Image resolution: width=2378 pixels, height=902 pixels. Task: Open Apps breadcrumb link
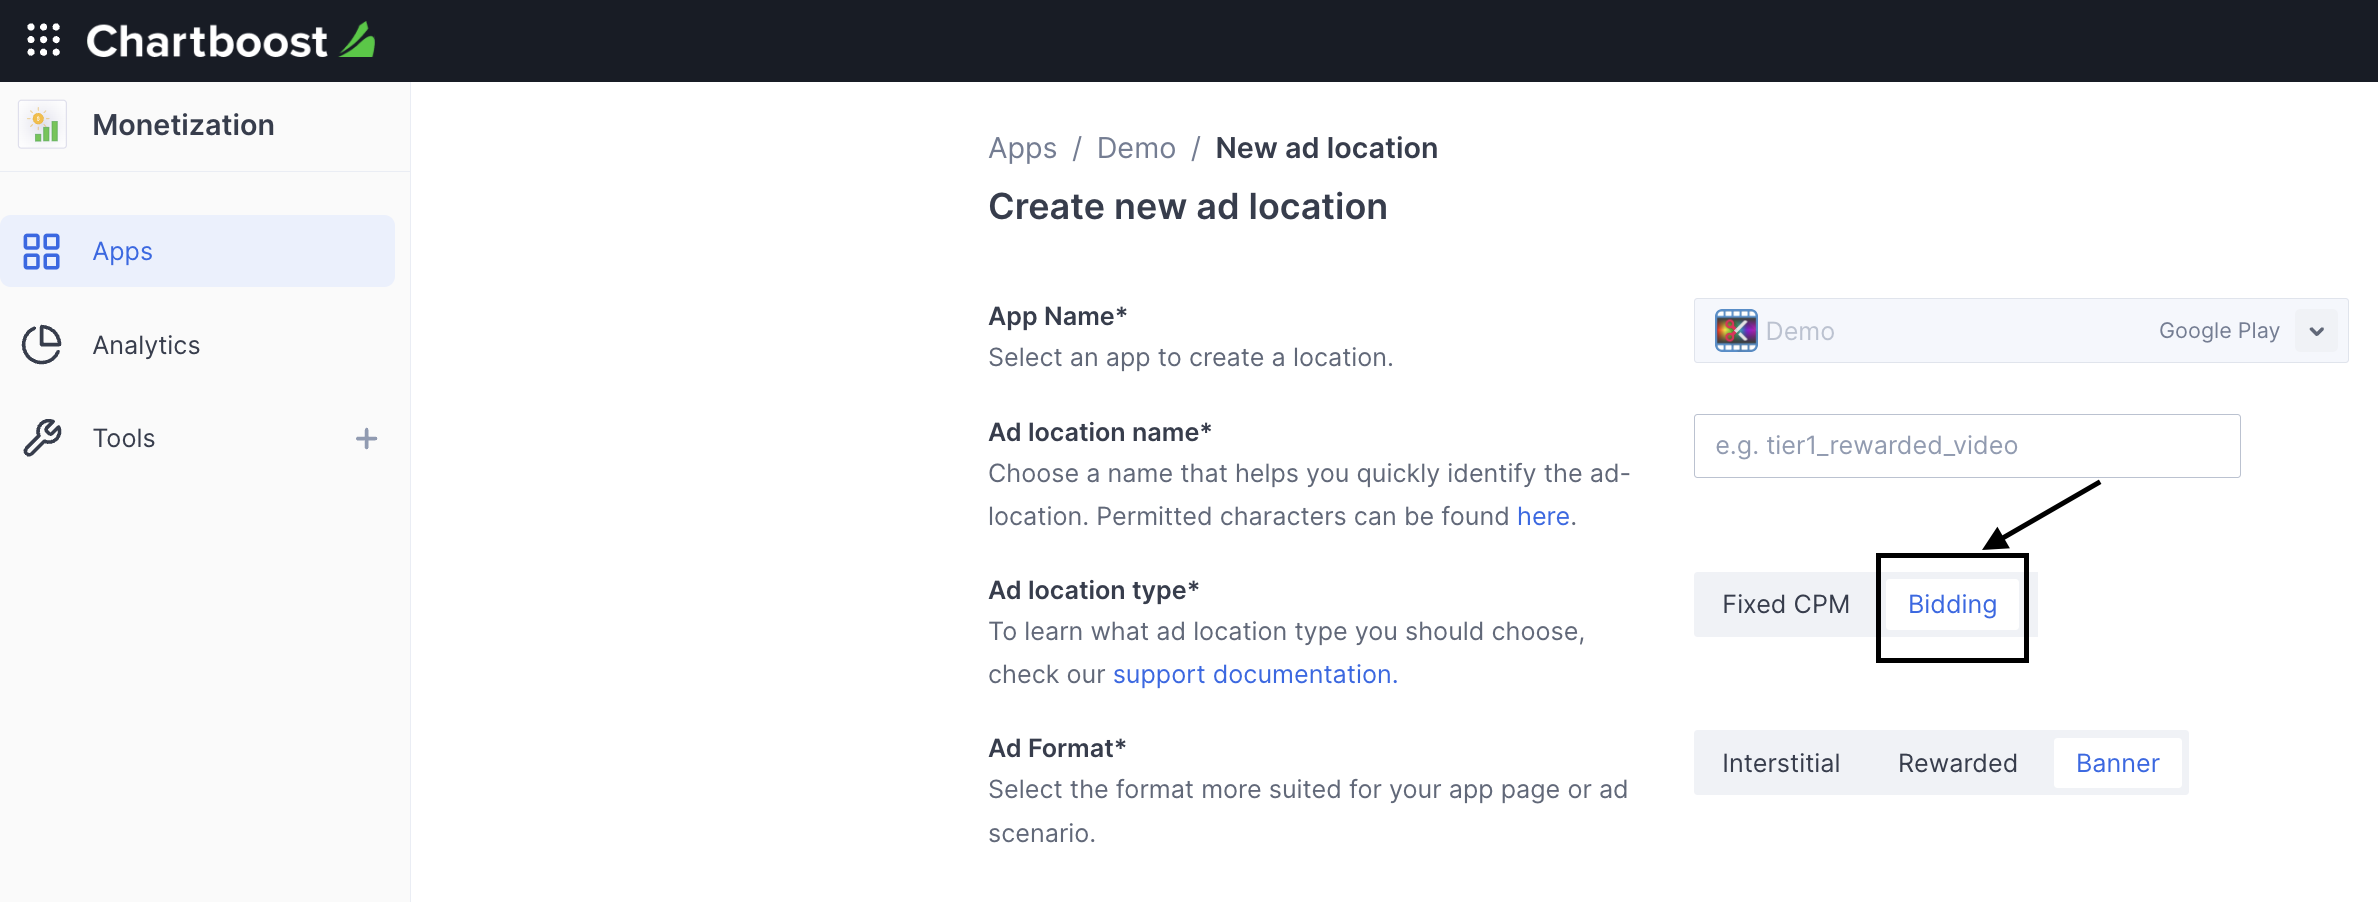(x=1022, y=148)
